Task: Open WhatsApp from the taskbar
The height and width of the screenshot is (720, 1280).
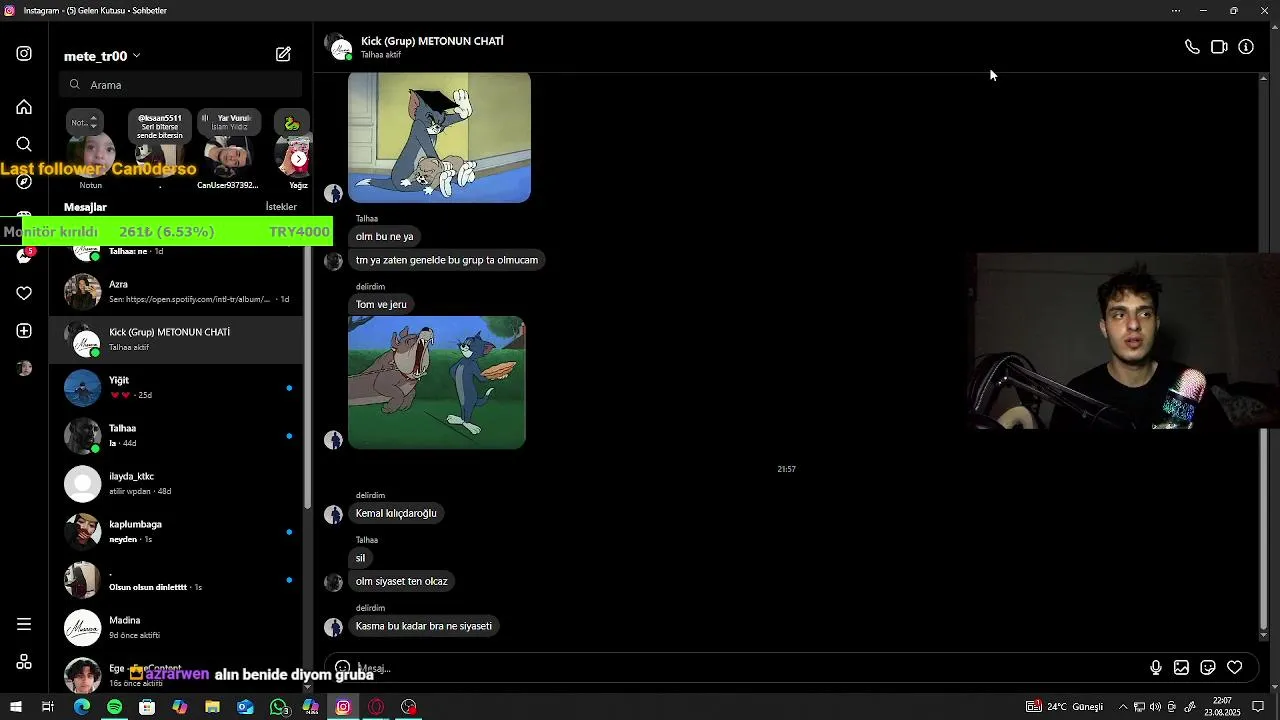Action: pos(278,707)
